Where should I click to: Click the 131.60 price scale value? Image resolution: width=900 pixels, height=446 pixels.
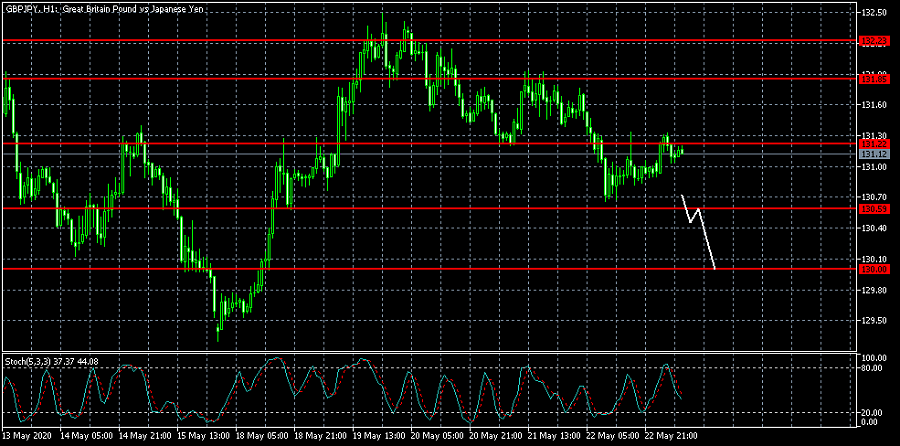pos(874,105)
